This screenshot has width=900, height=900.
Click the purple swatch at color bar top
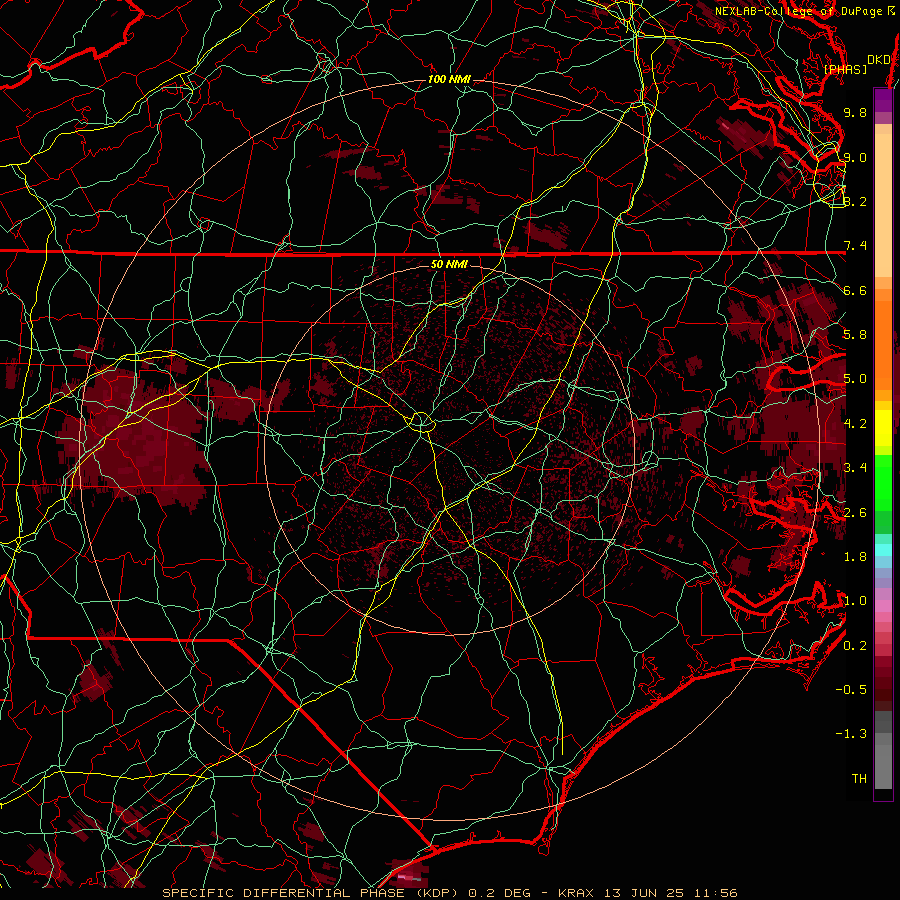tap(883, 100)
